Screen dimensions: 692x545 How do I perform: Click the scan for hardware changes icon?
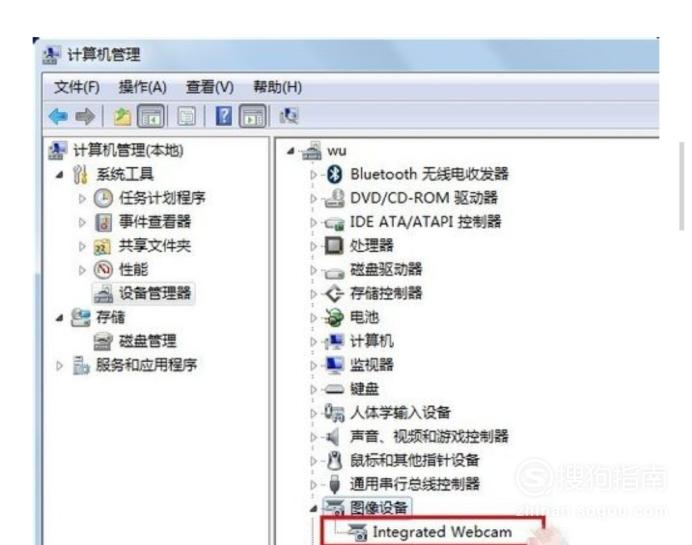point(289,116)
